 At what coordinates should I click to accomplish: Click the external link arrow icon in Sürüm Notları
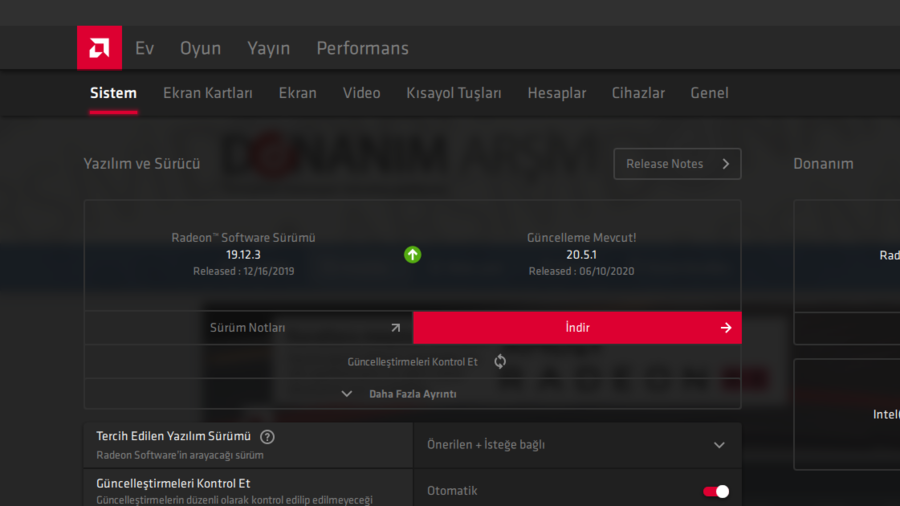pos(395,328)
